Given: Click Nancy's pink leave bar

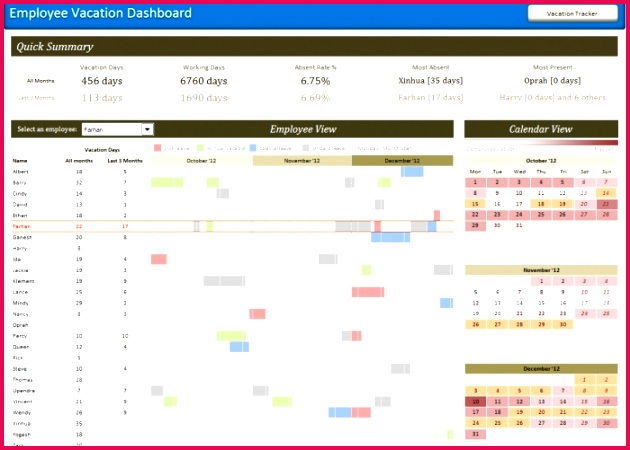Looking at the screenshot, I should pos(258,314).
